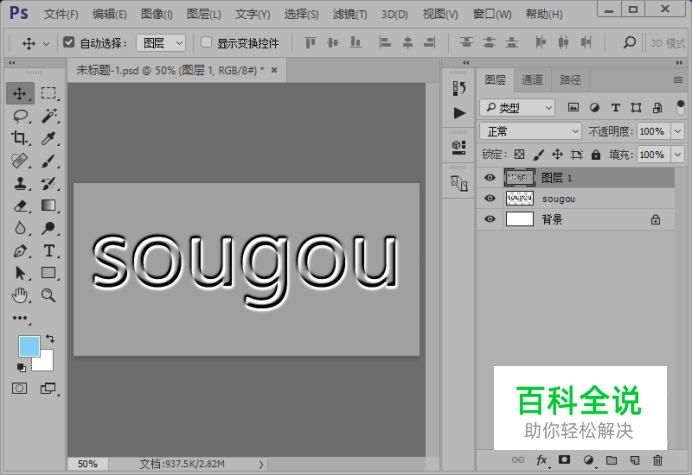Select the Horizontal Type tool
Viewport: 692px width, 475px height.
(x=49, y=251)
